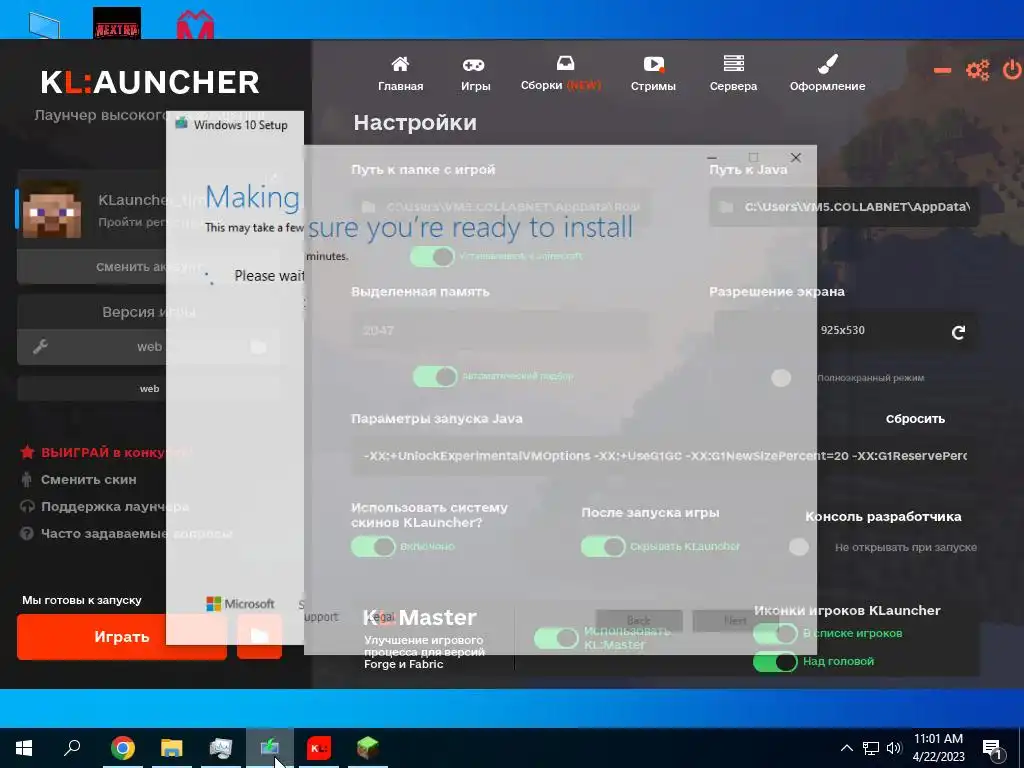Open taskbar search magnifier
Image resolution: width=1024 pixels, height=768 pixels.
tap(72, 748)
